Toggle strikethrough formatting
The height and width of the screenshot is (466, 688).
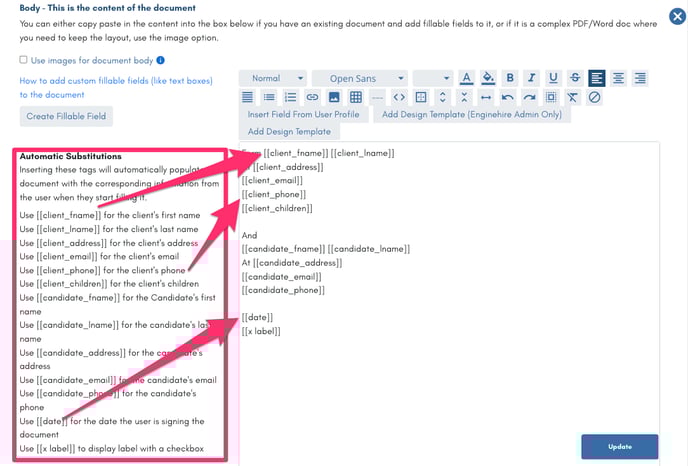(x=575, y=78)
